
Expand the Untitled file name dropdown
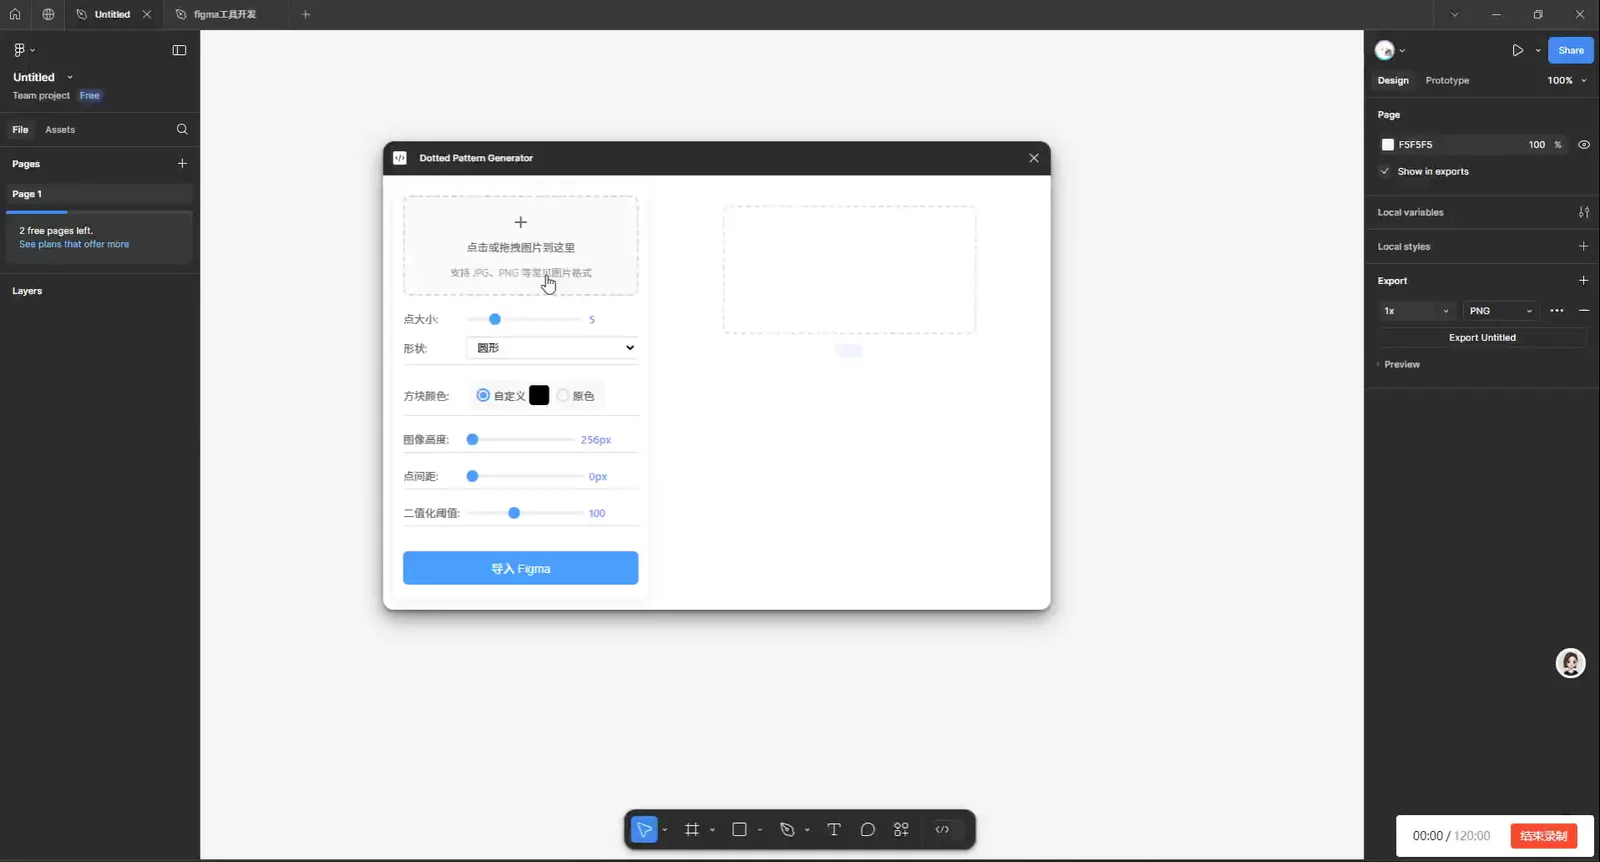click(x=70, y=77)
